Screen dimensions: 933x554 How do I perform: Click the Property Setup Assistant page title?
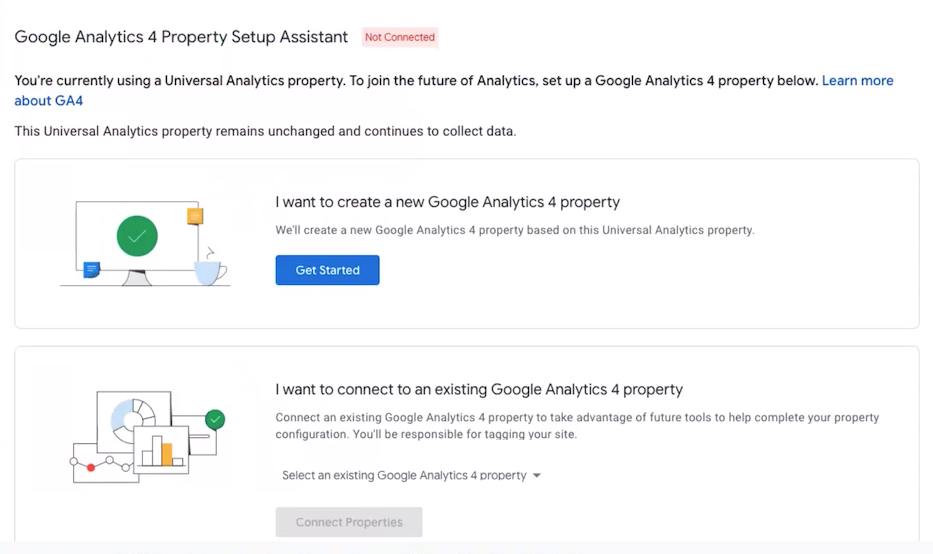coord(181,37)
